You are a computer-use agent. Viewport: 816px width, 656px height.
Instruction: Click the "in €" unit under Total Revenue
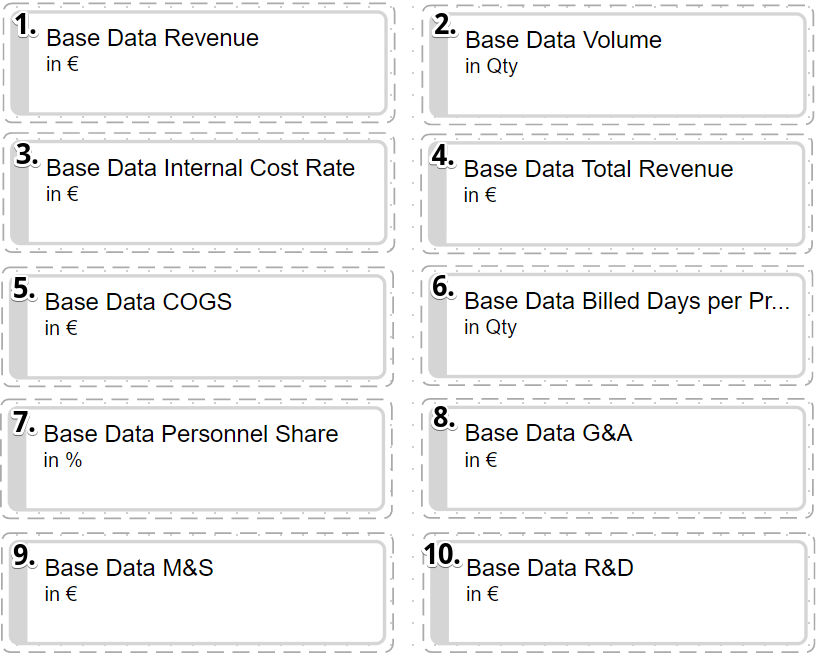tap(480, 196)
